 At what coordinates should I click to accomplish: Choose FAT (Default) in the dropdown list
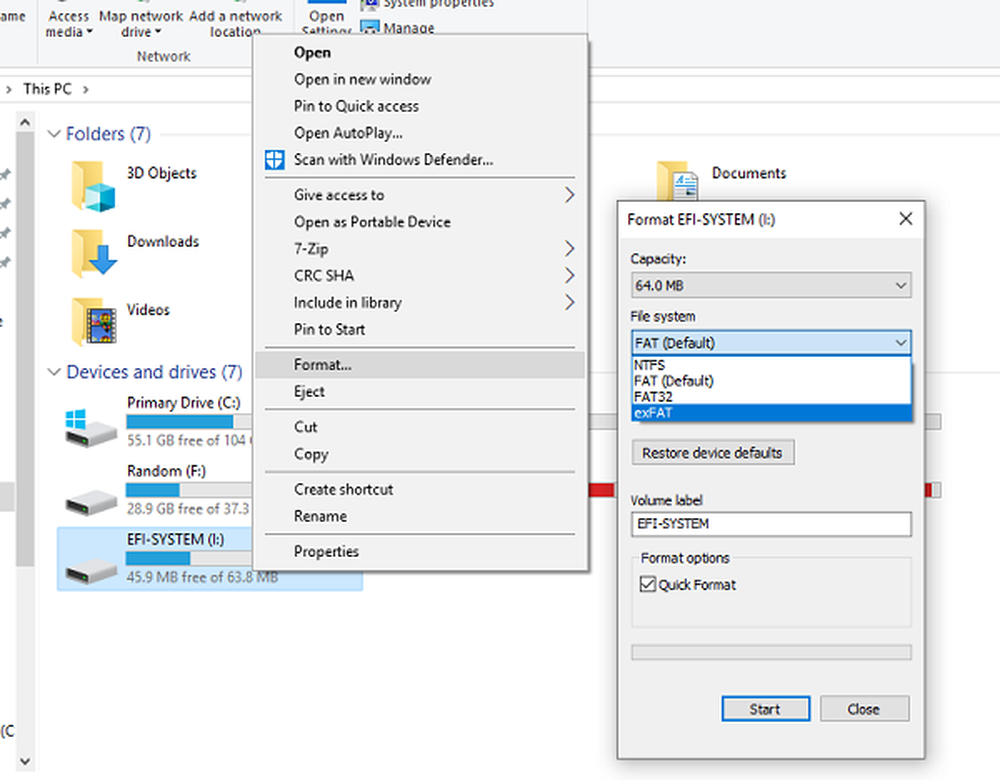point(770,381)
